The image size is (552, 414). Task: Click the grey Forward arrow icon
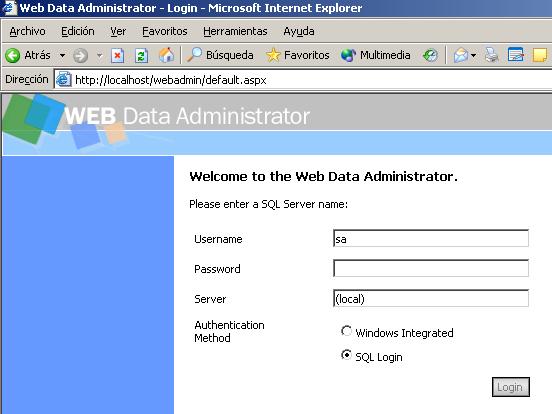pos(80,56)
